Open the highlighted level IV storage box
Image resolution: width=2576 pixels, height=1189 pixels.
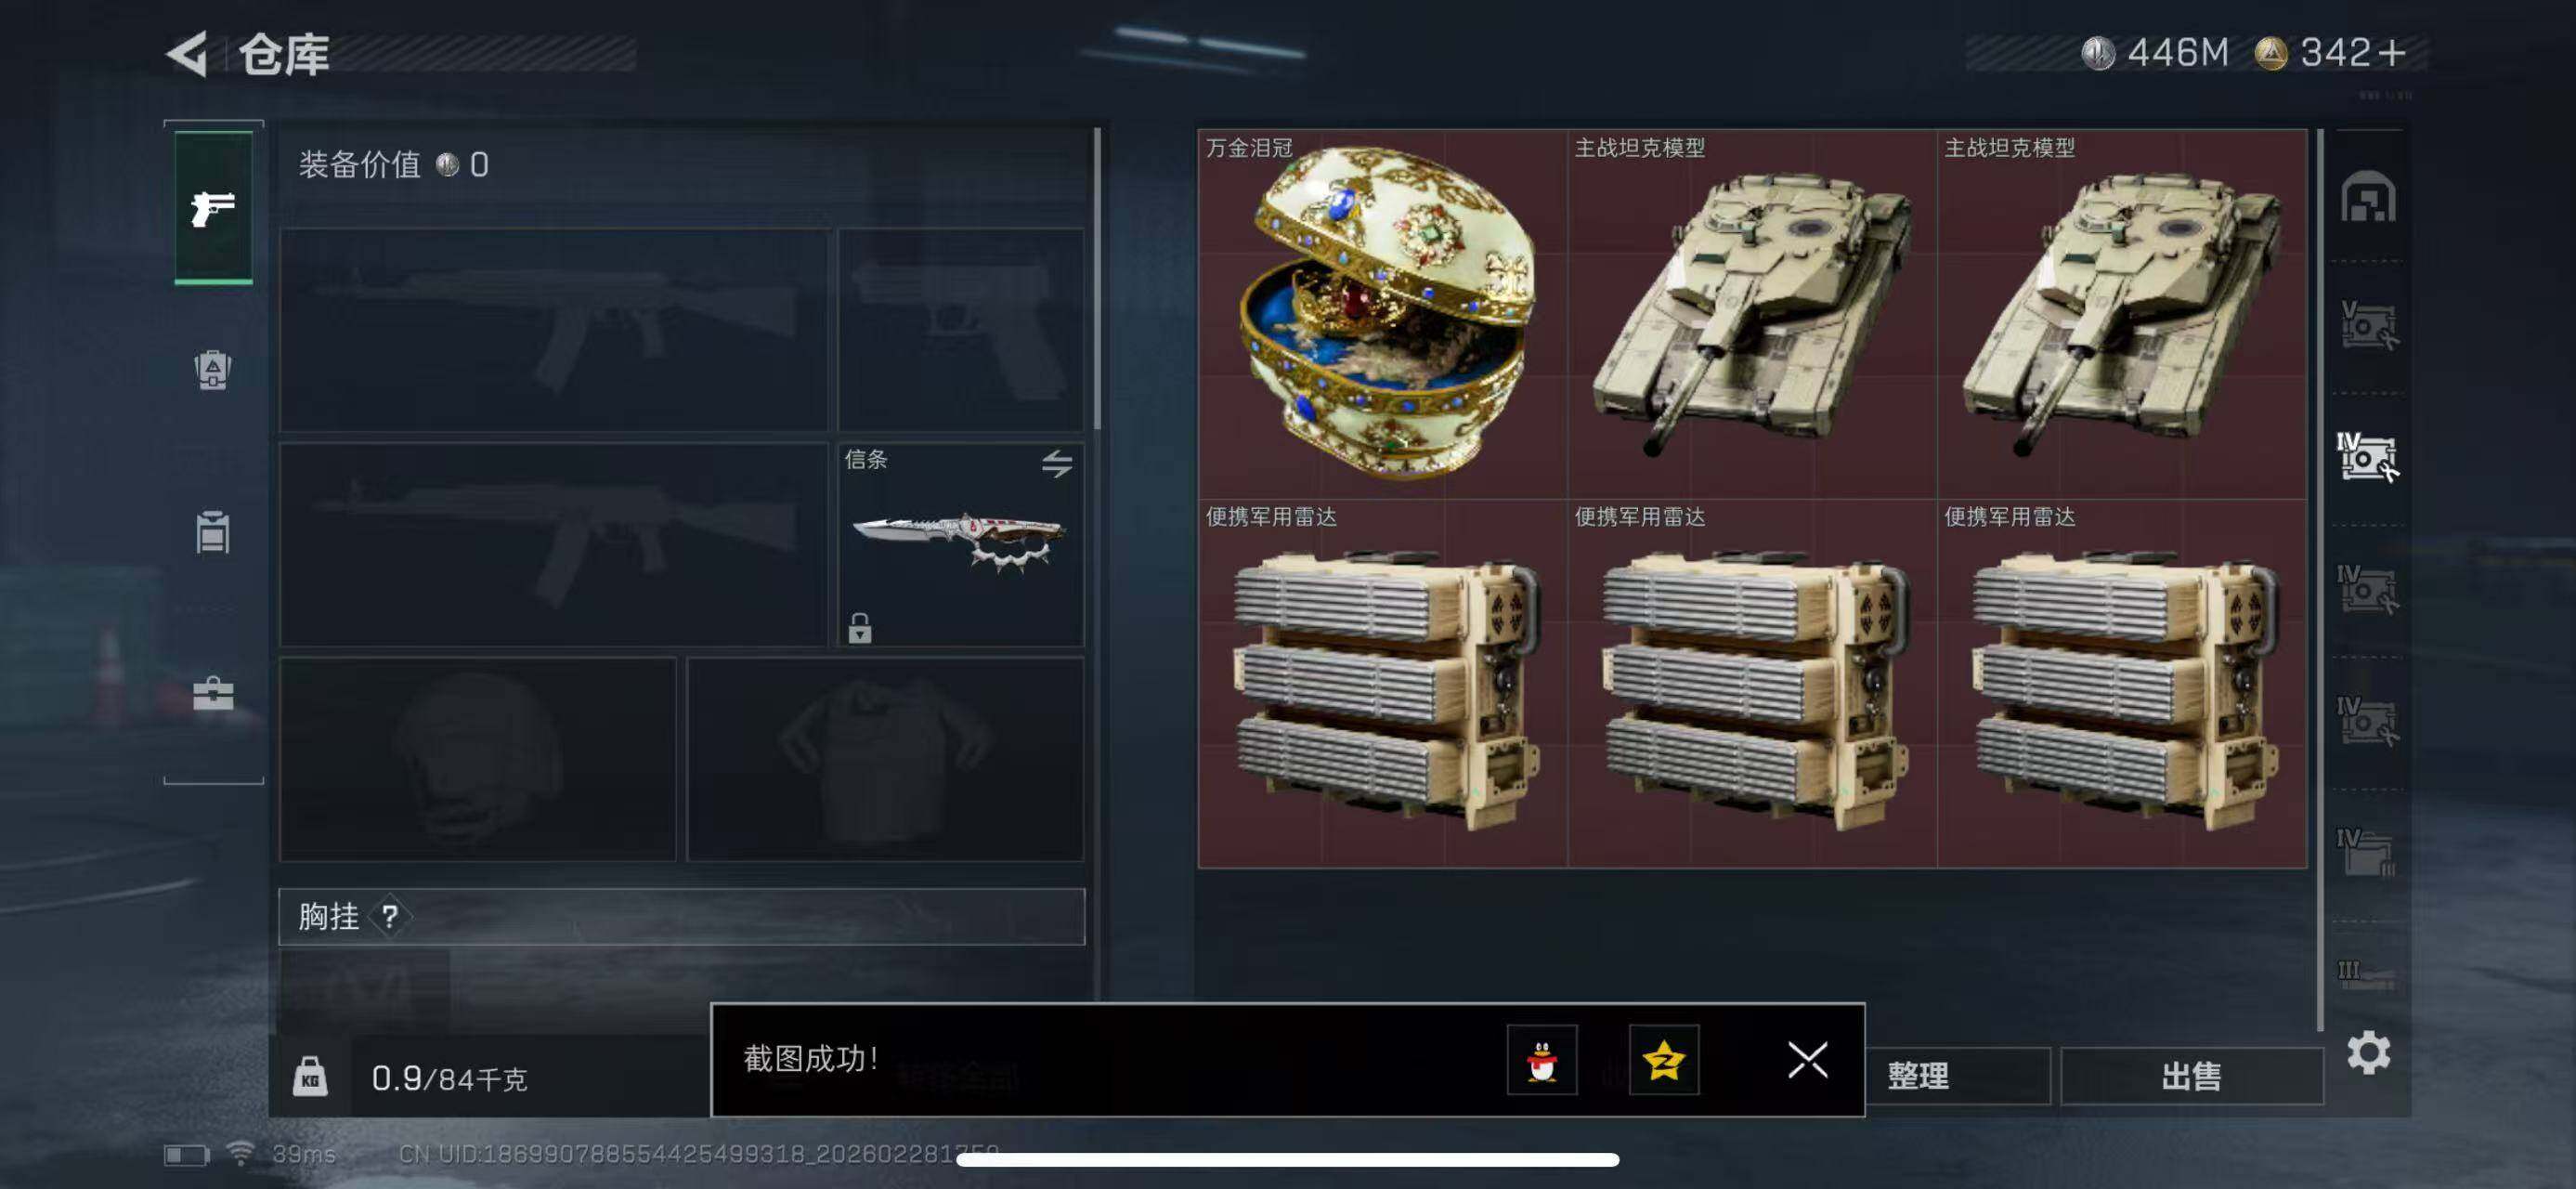(x=2367, y=457)
